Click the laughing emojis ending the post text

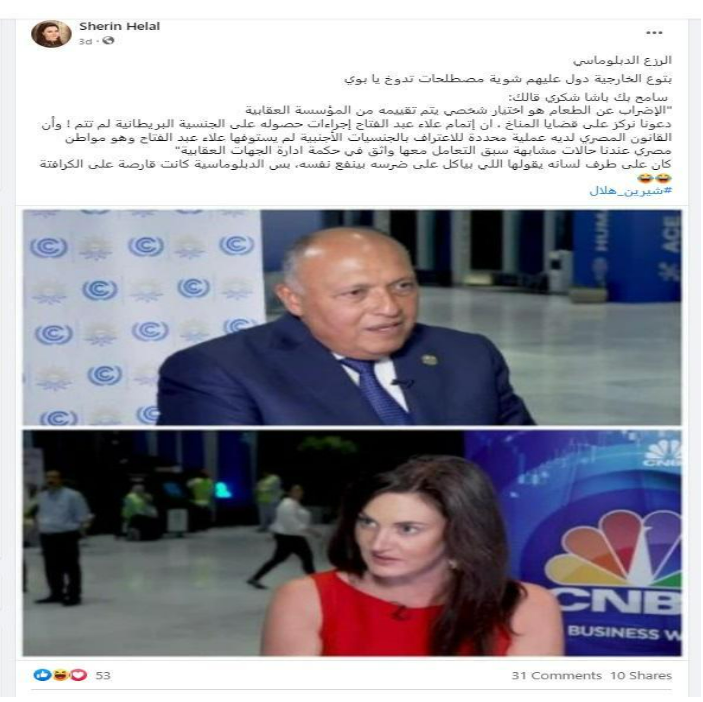pyautogui.click(x=654, y=178)
